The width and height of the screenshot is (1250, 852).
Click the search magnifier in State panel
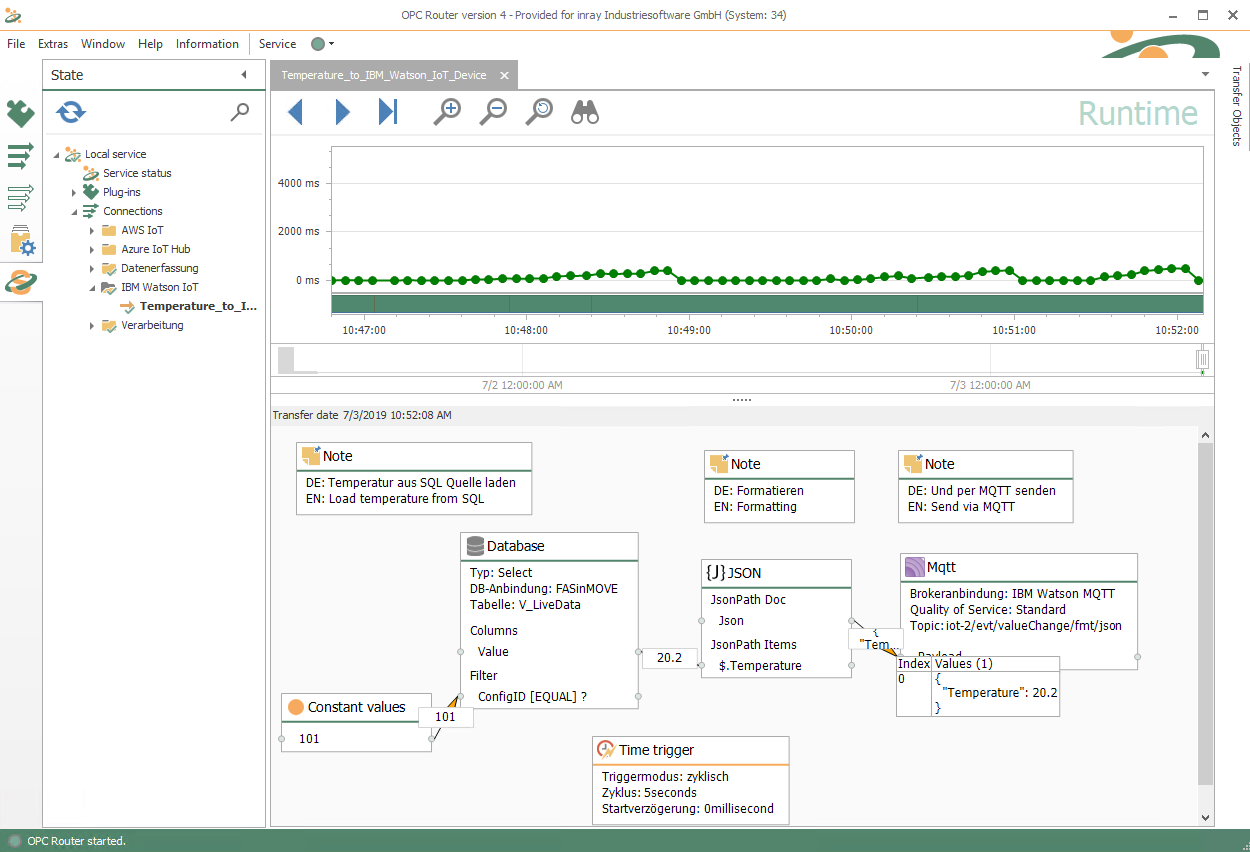(240, 112)
